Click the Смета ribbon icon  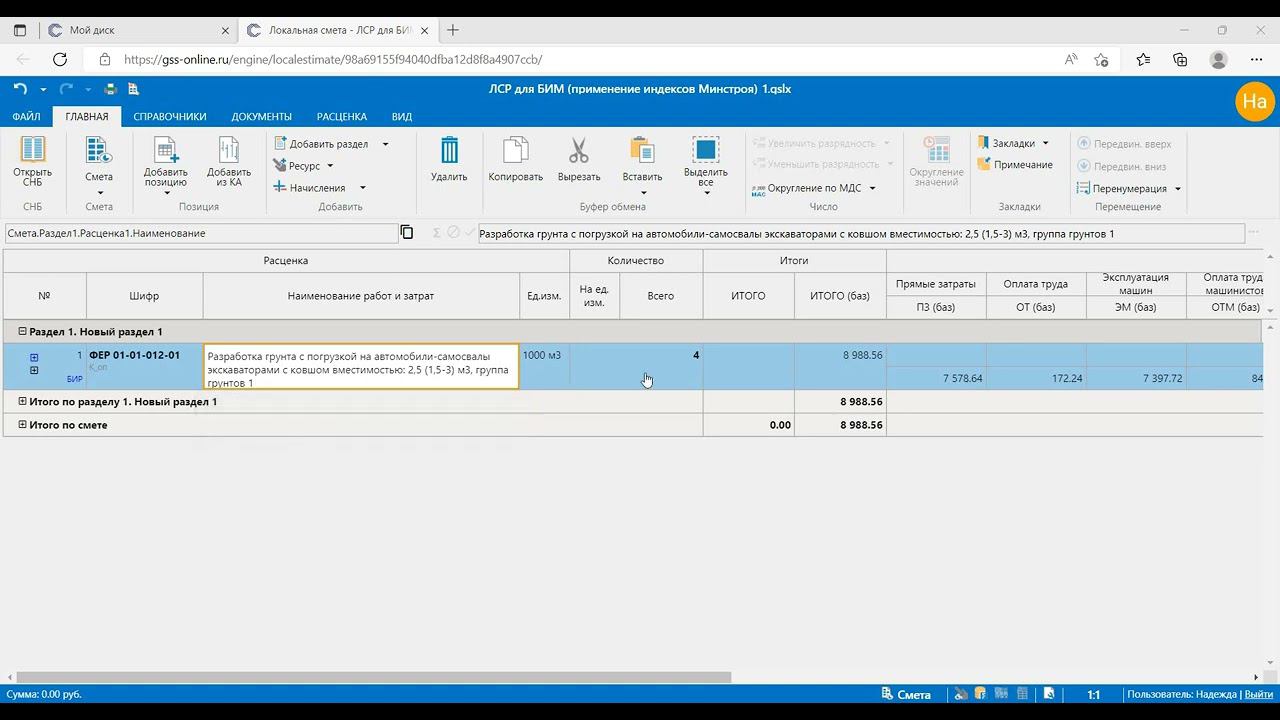[x=99, y=150]
